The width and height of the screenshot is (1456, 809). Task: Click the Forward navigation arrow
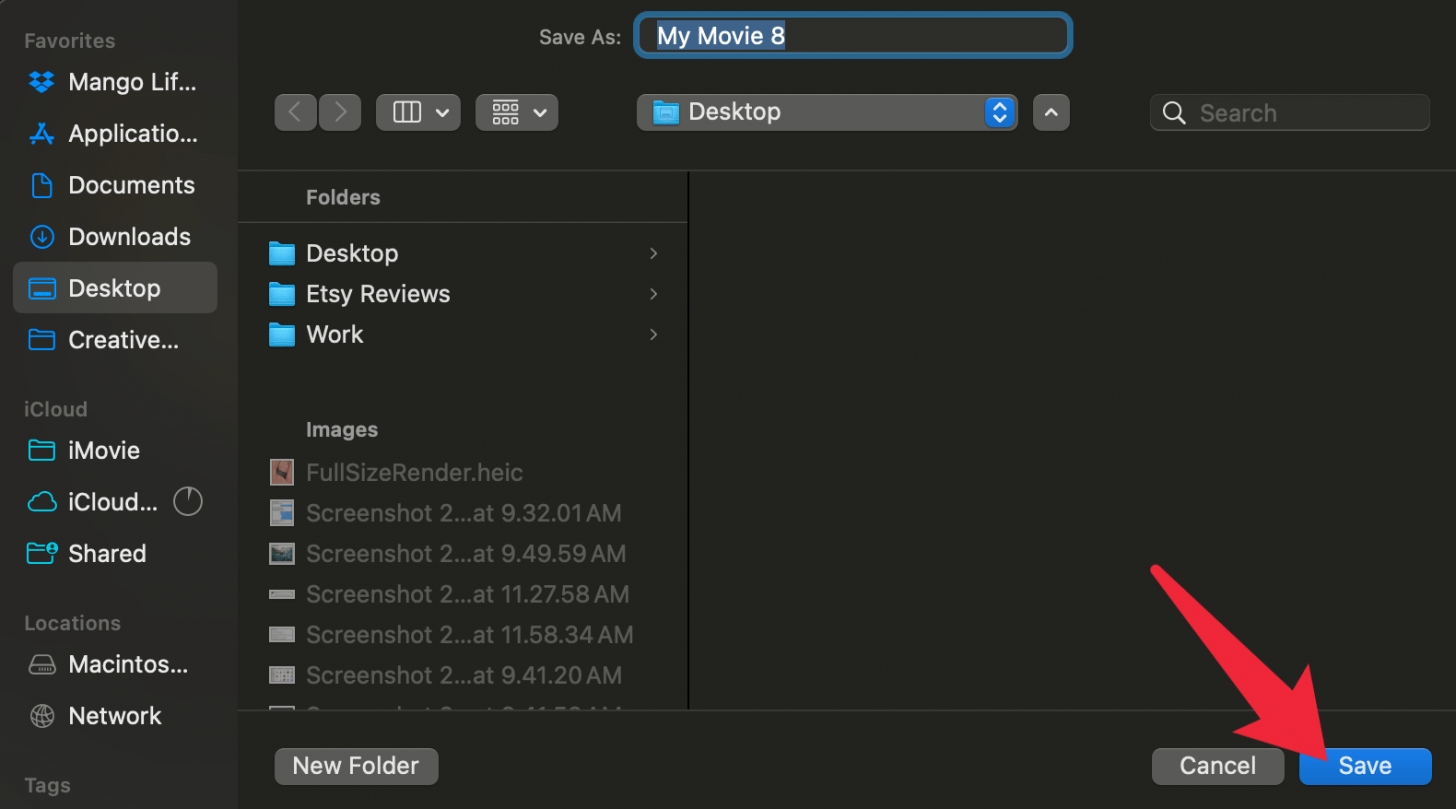click(x=340, y=113)
